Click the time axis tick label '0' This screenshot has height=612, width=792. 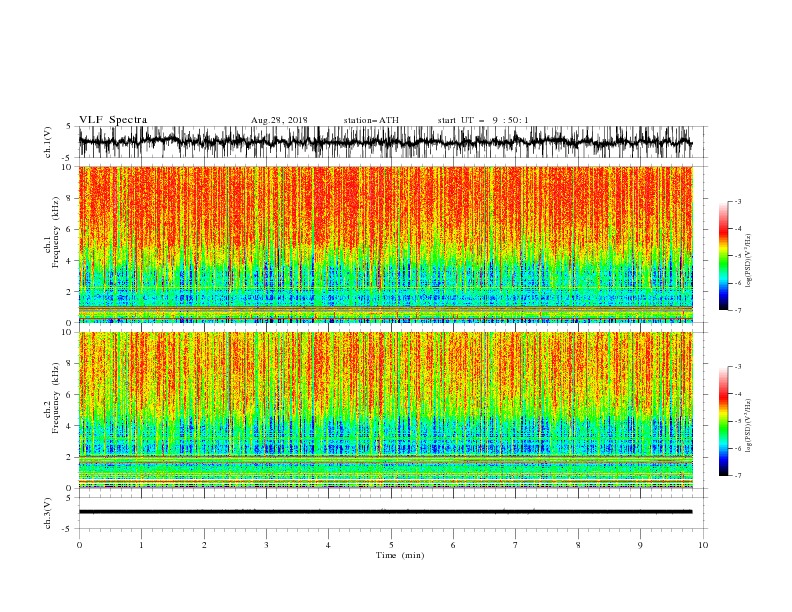pos(79,545)
